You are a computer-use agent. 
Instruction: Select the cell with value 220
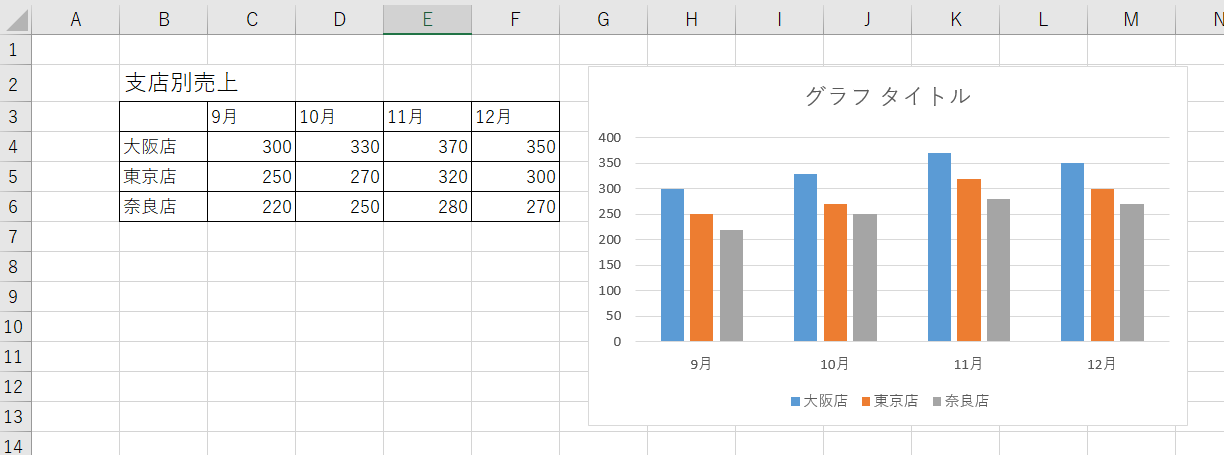point(251,207)
